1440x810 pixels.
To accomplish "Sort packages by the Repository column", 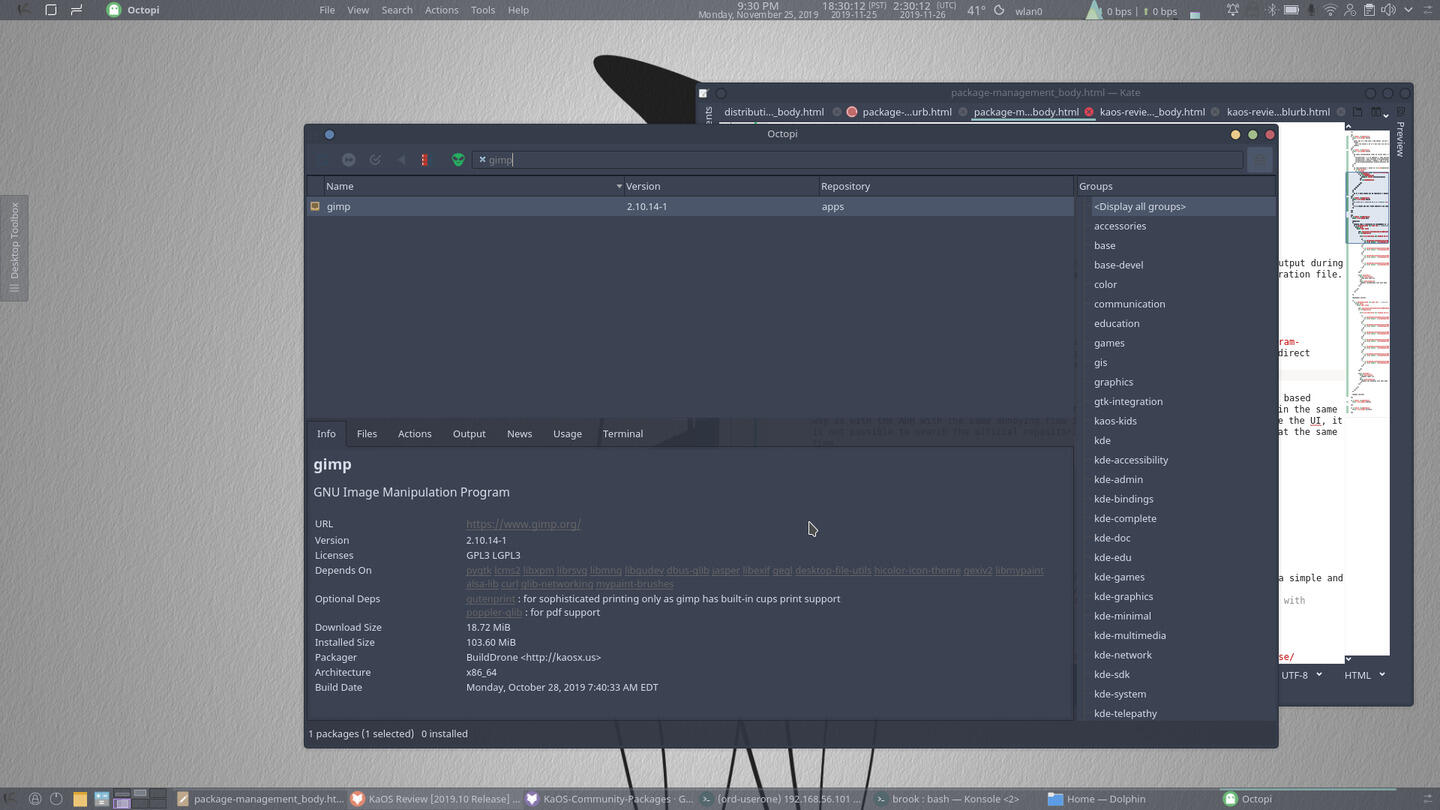I will tap(945, 186).
